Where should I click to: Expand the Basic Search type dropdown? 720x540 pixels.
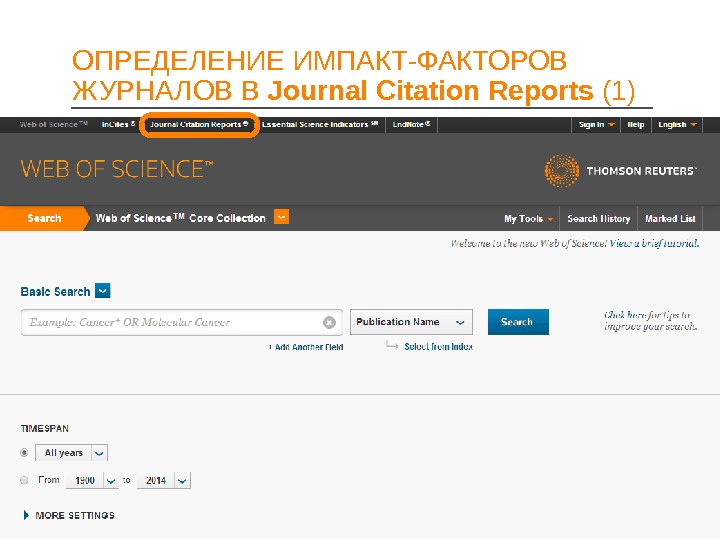102,291
